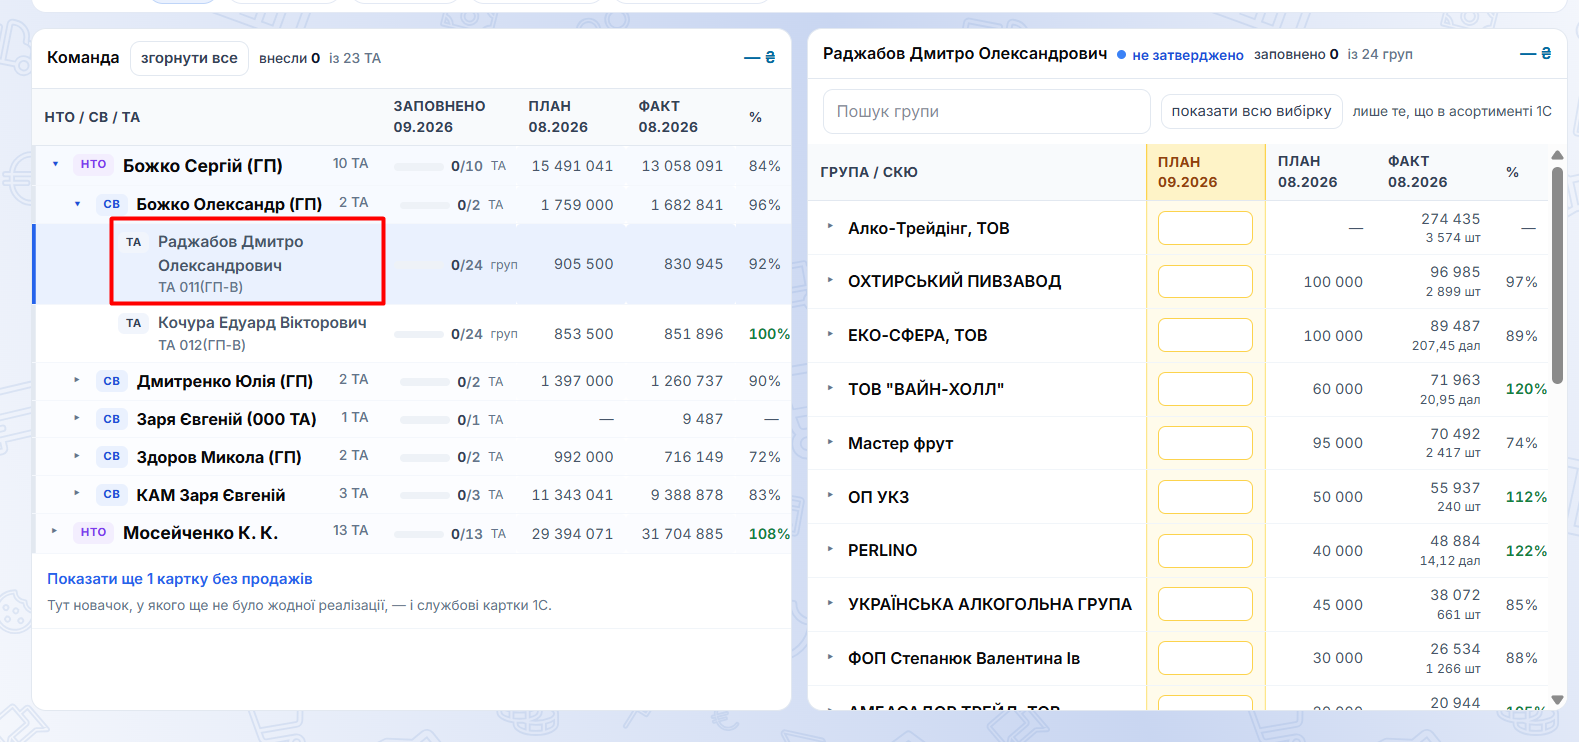This screenshot has height=742, width=1579.
Task: Expand the Здоров Микола (ГП) node
Action: 77,456
